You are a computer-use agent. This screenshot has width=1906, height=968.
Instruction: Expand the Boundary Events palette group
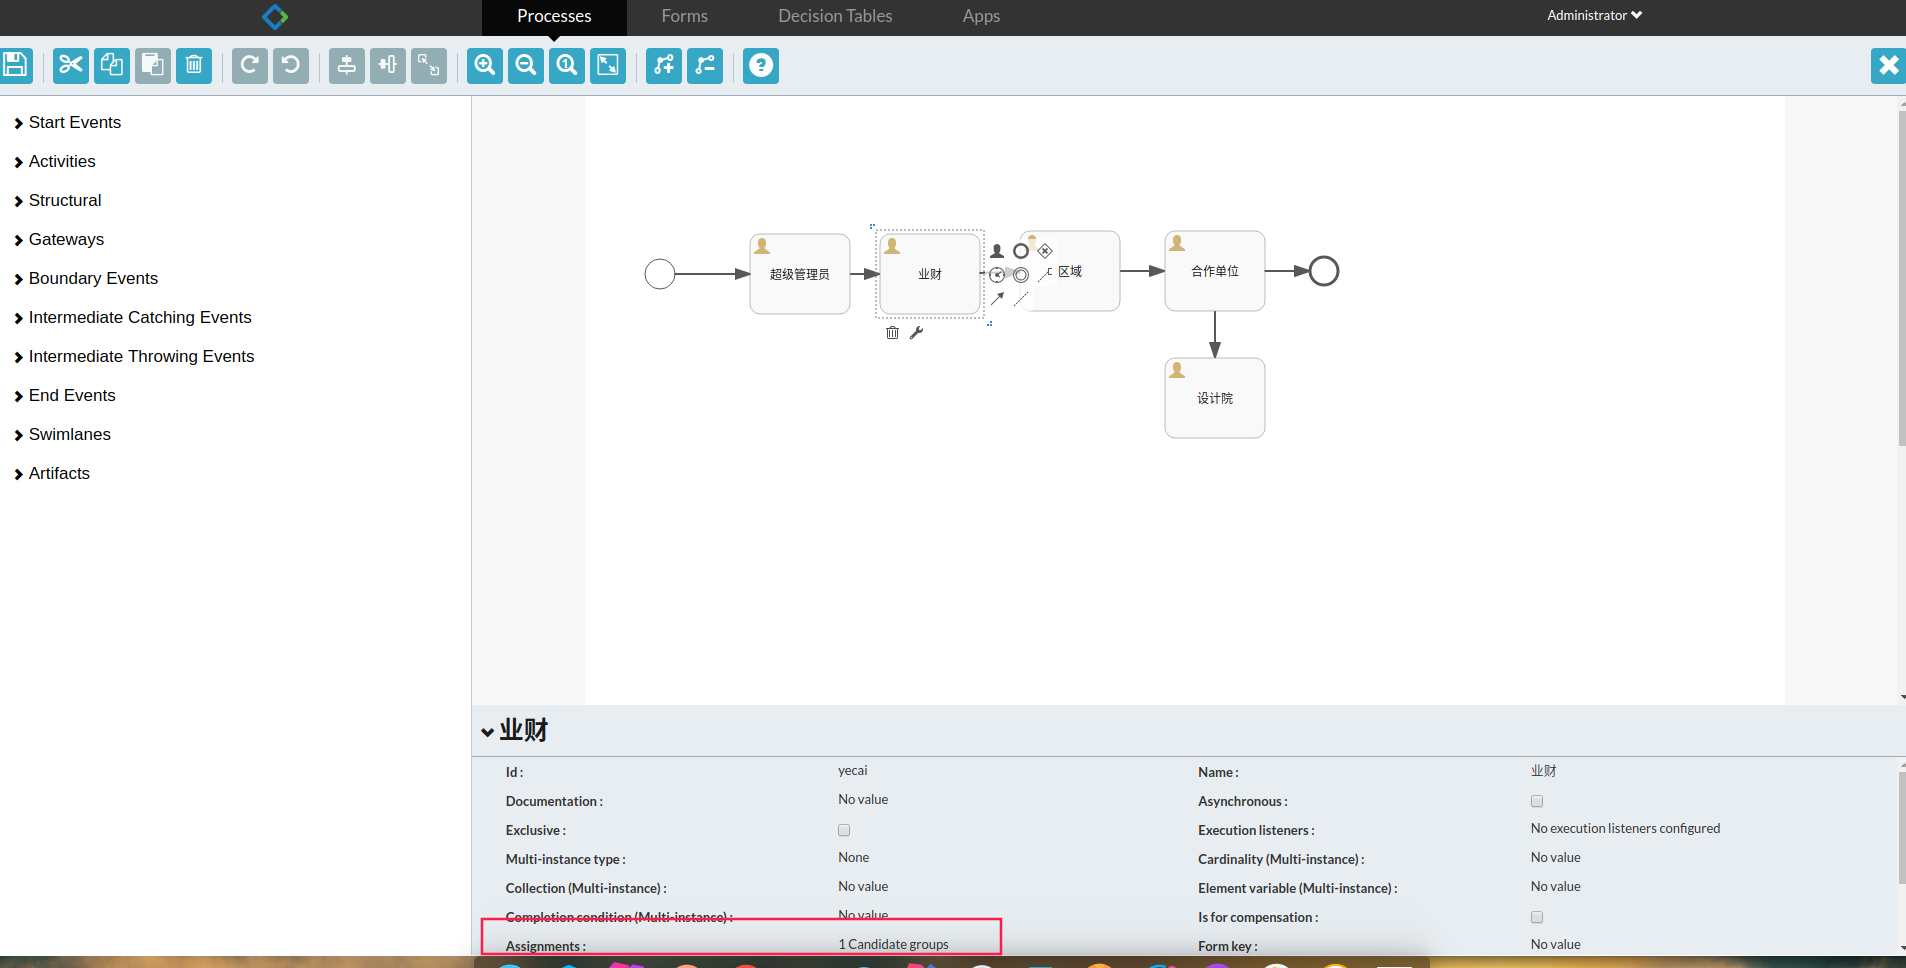click(93, 278)
